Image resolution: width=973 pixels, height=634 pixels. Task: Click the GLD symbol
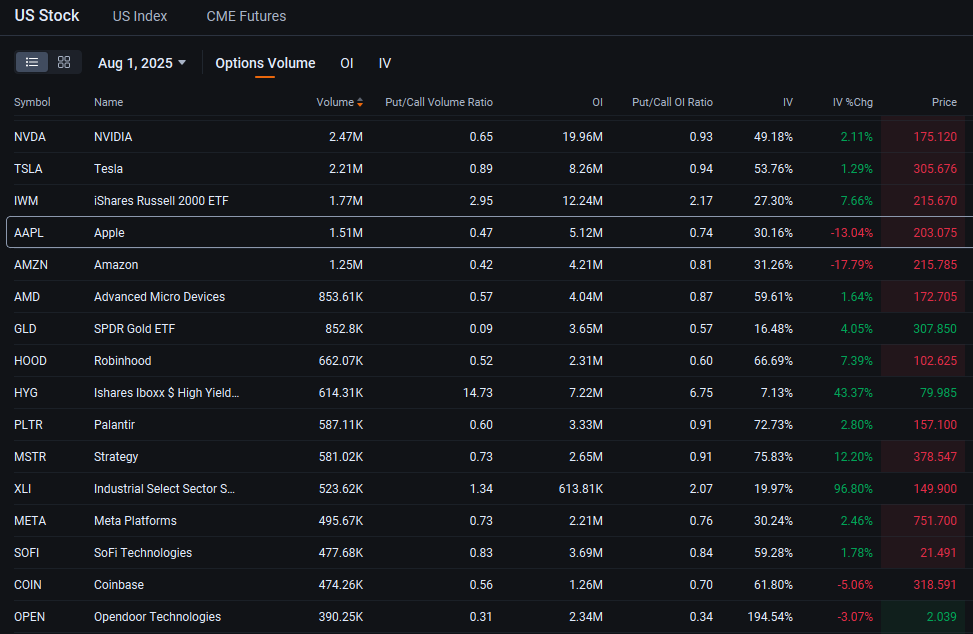click(x=25, y=329)
